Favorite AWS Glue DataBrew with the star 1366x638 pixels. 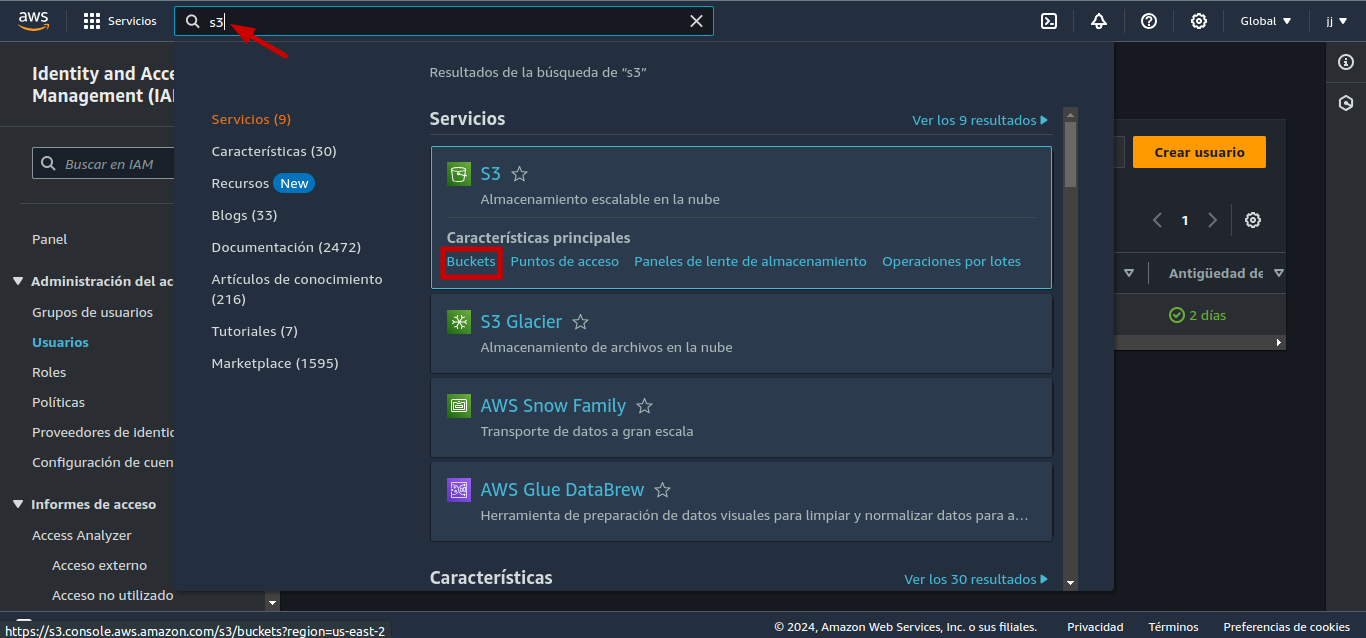662,490
